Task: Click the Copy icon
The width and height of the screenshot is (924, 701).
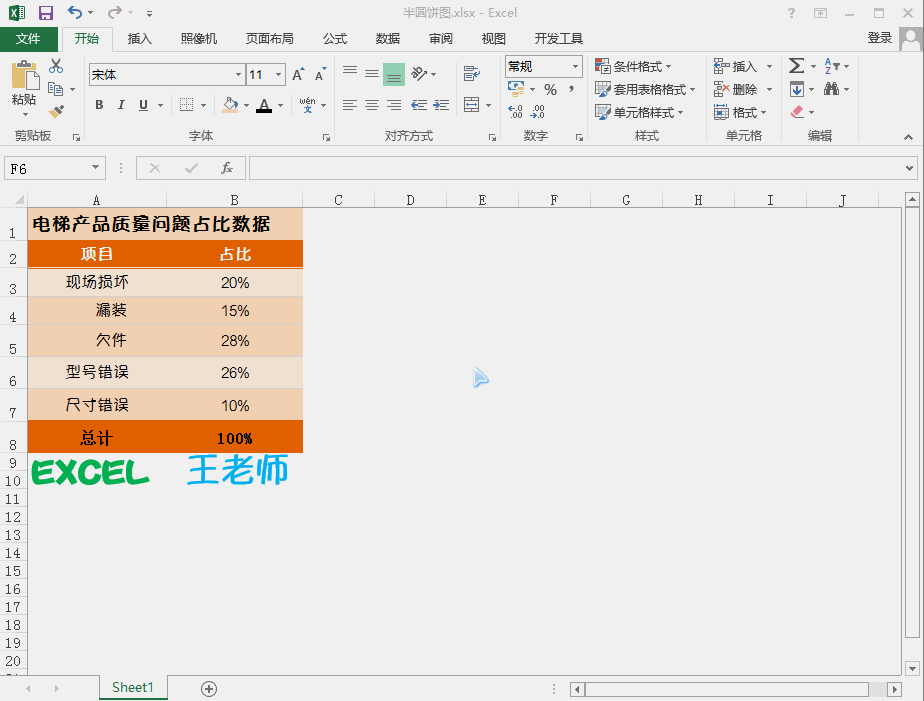Action: click(x=56, y=89)
